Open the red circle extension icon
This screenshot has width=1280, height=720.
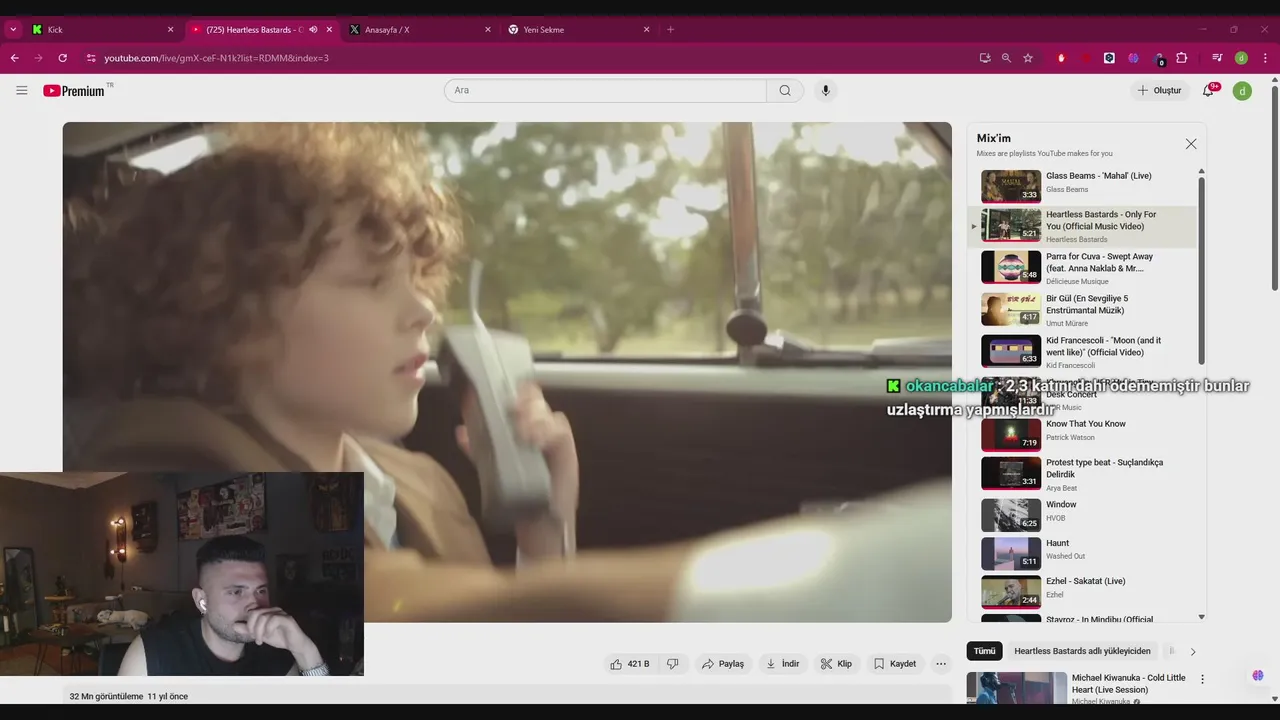pyautogui.click(x=1085, y=58)
